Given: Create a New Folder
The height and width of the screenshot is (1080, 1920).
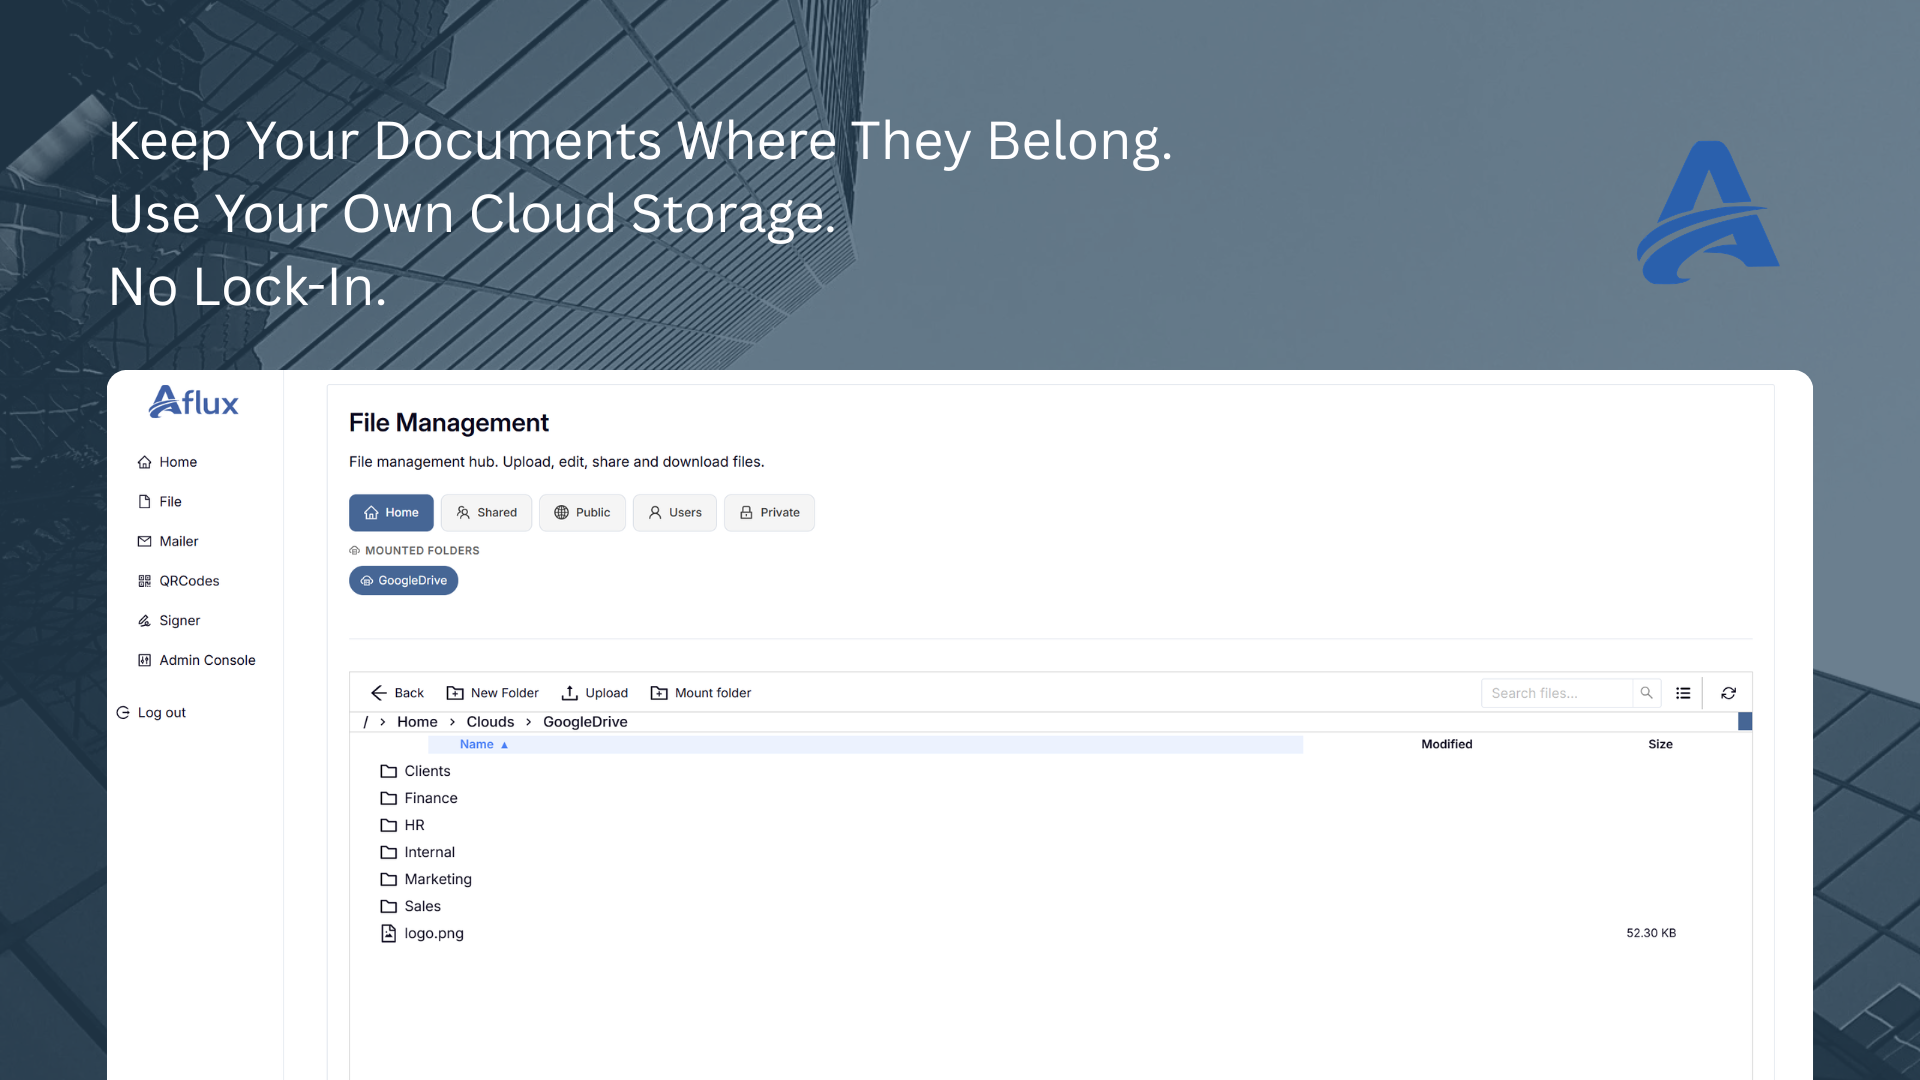Looking at the screenshot, I should pyautogui.click(x=492, y=693).
